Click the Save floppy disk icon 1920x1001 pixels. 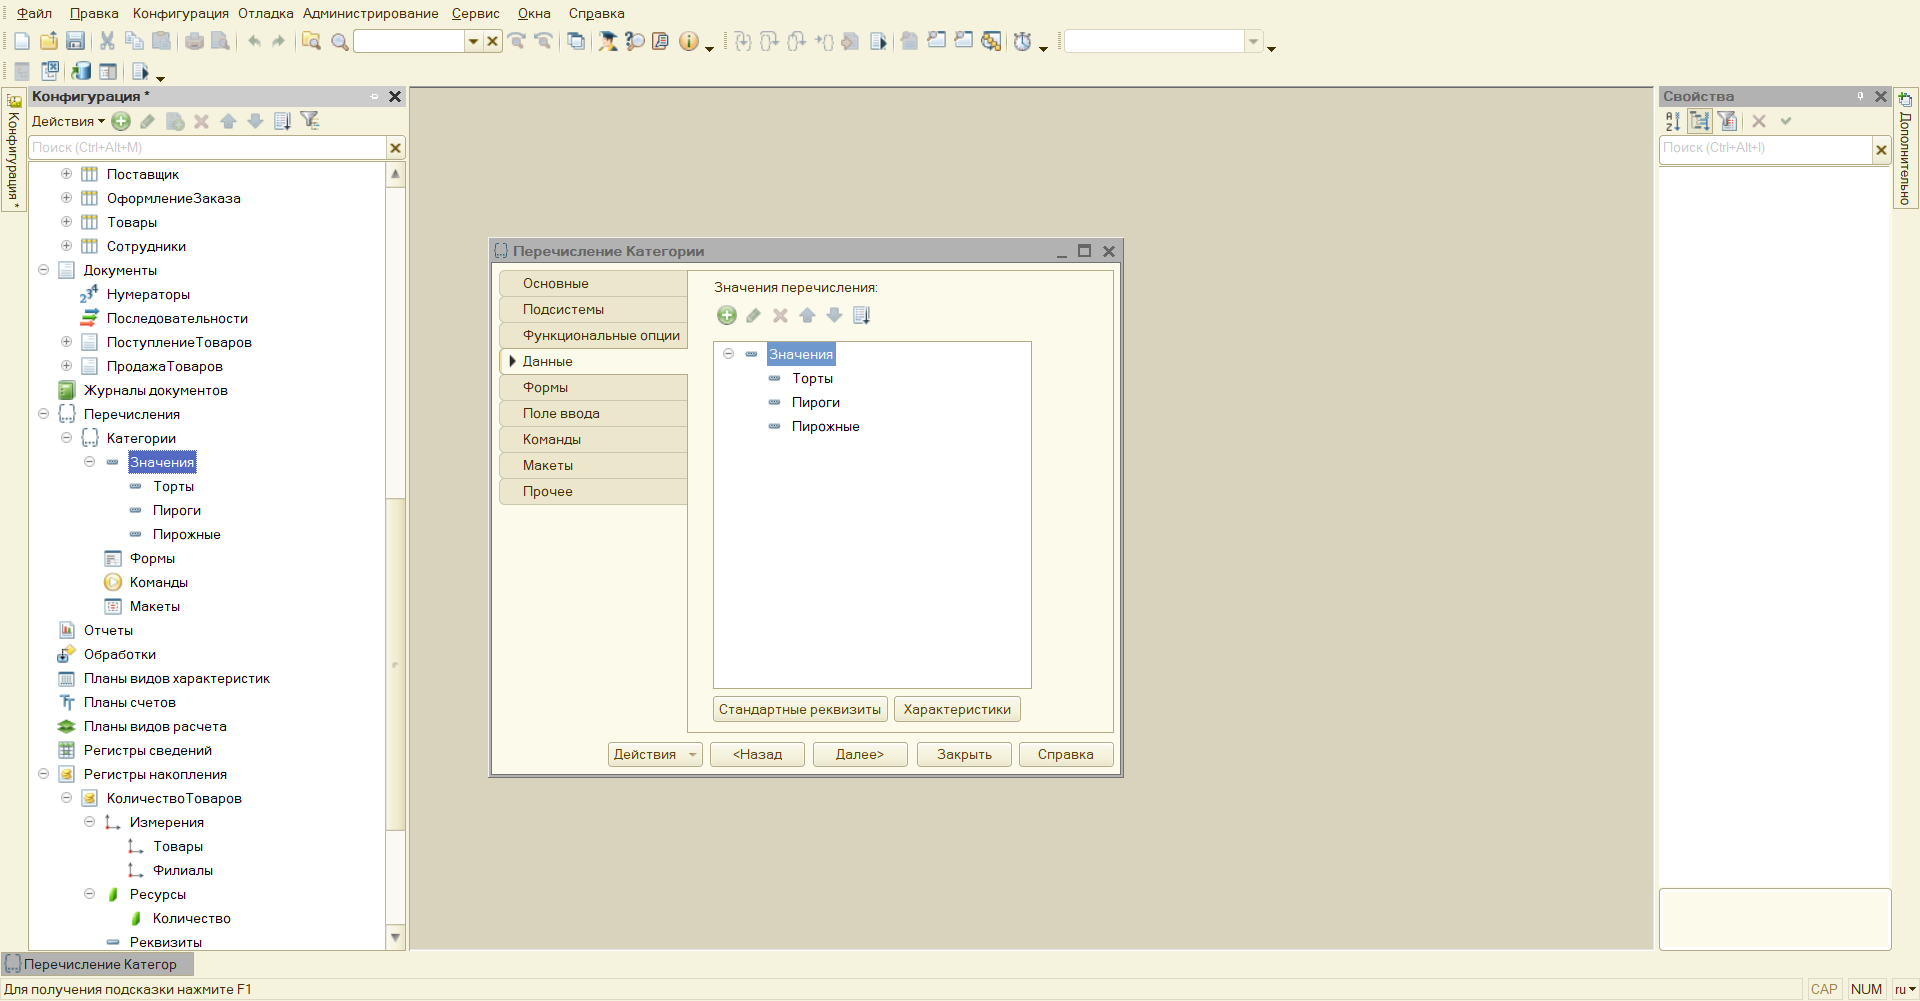coord(75,41)
